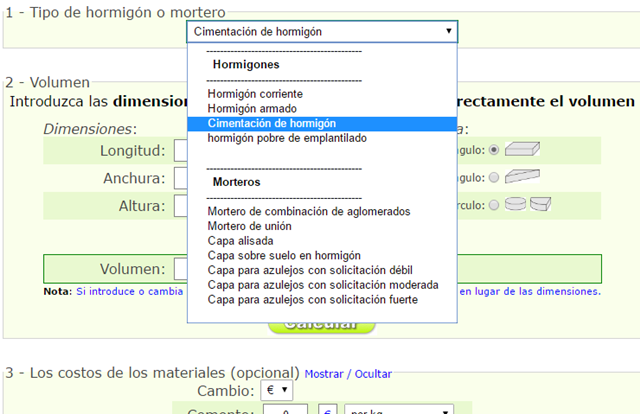This screenshot has width=640, height=414.
Task: Select the rectangle shape radio button
Action: pyautogui.click(x=494, y=150)
